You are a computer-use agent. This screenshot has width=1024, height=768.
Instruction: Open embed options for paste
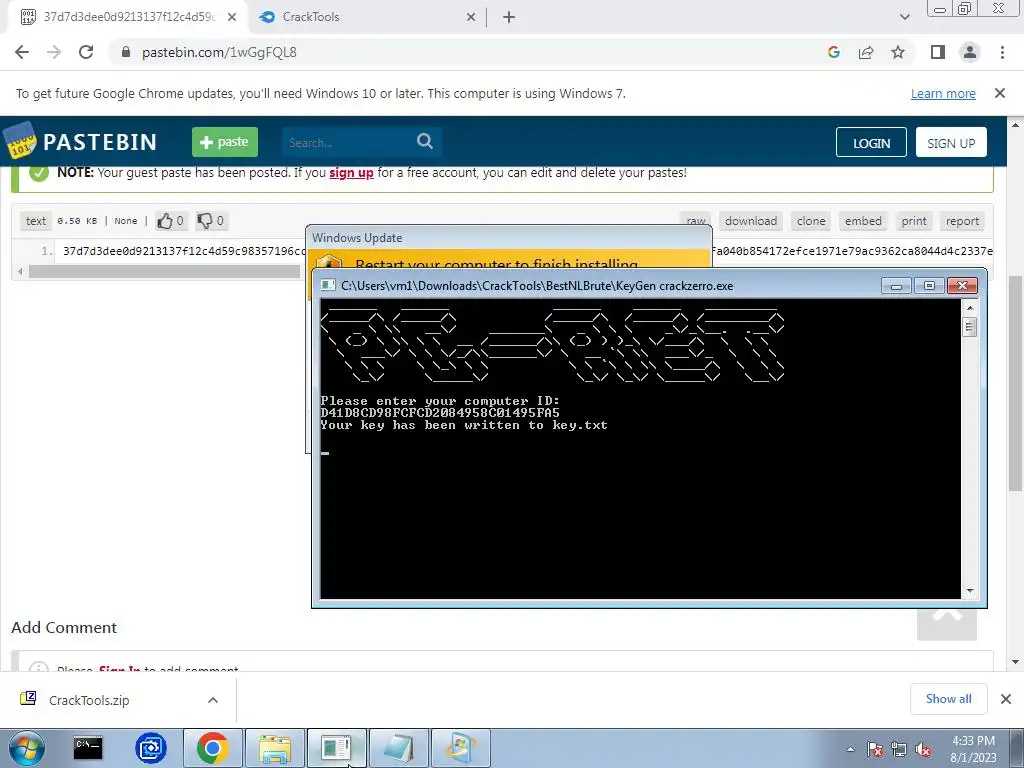[x=863, y=221]
